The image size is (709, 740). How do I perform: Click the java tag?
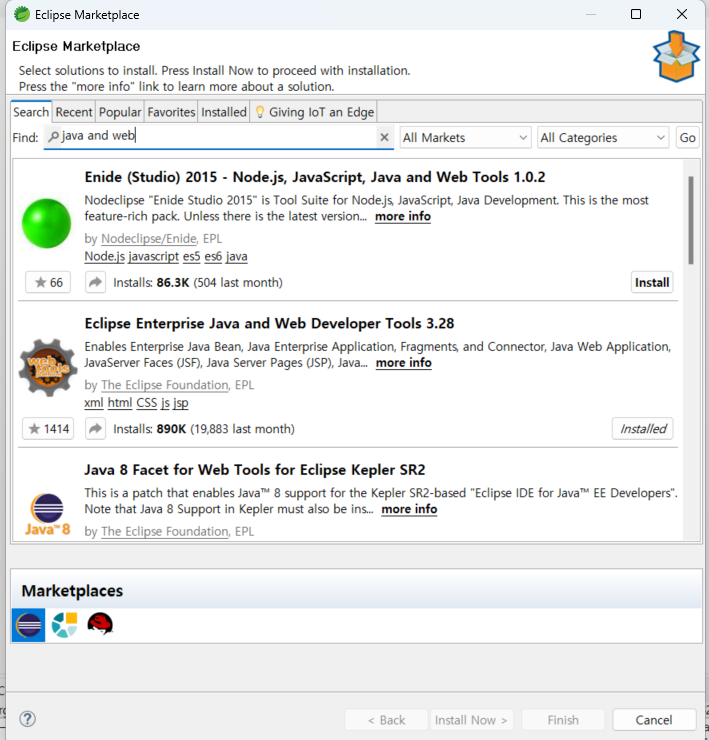236,256
